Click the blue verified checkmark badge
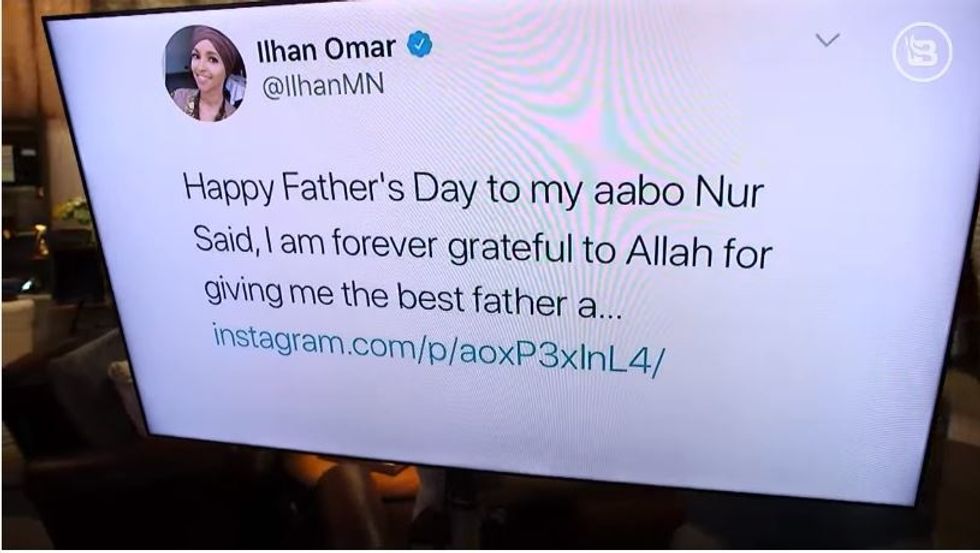Viewport: 980px width, 553px height. pyautogui.click(x=421, y=46)
